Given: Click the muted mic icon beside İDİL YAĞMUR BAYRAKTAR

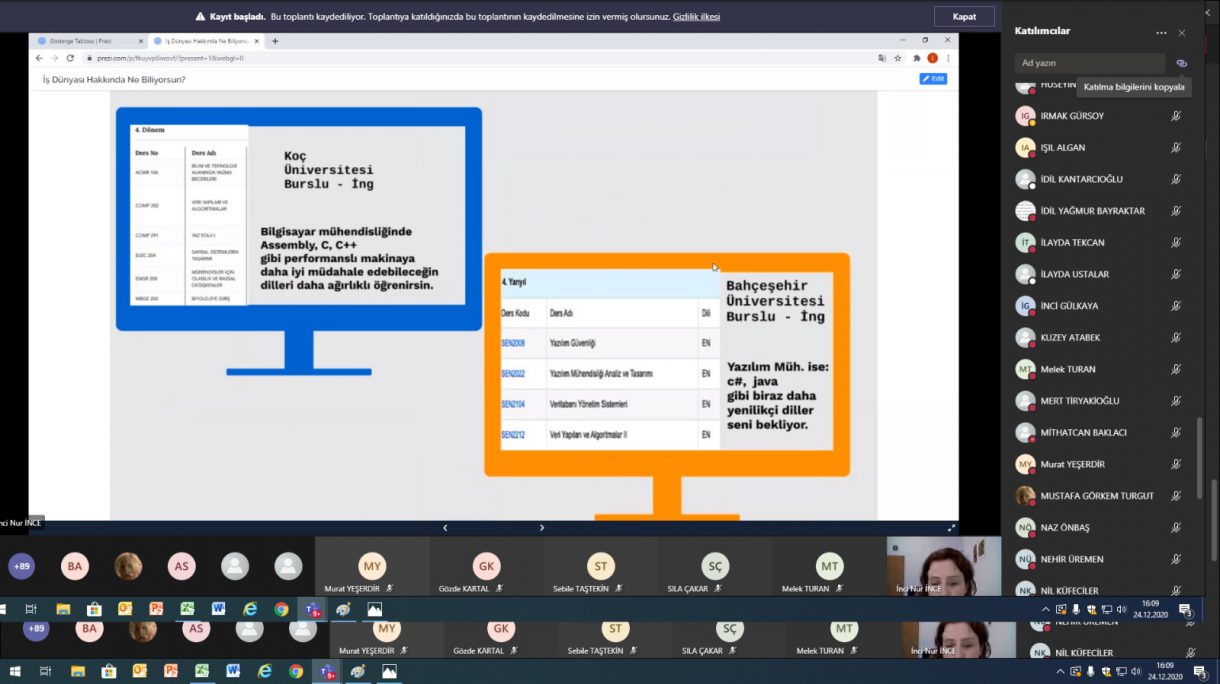Looking at the screenshot, I should [x=1177, y=211].
